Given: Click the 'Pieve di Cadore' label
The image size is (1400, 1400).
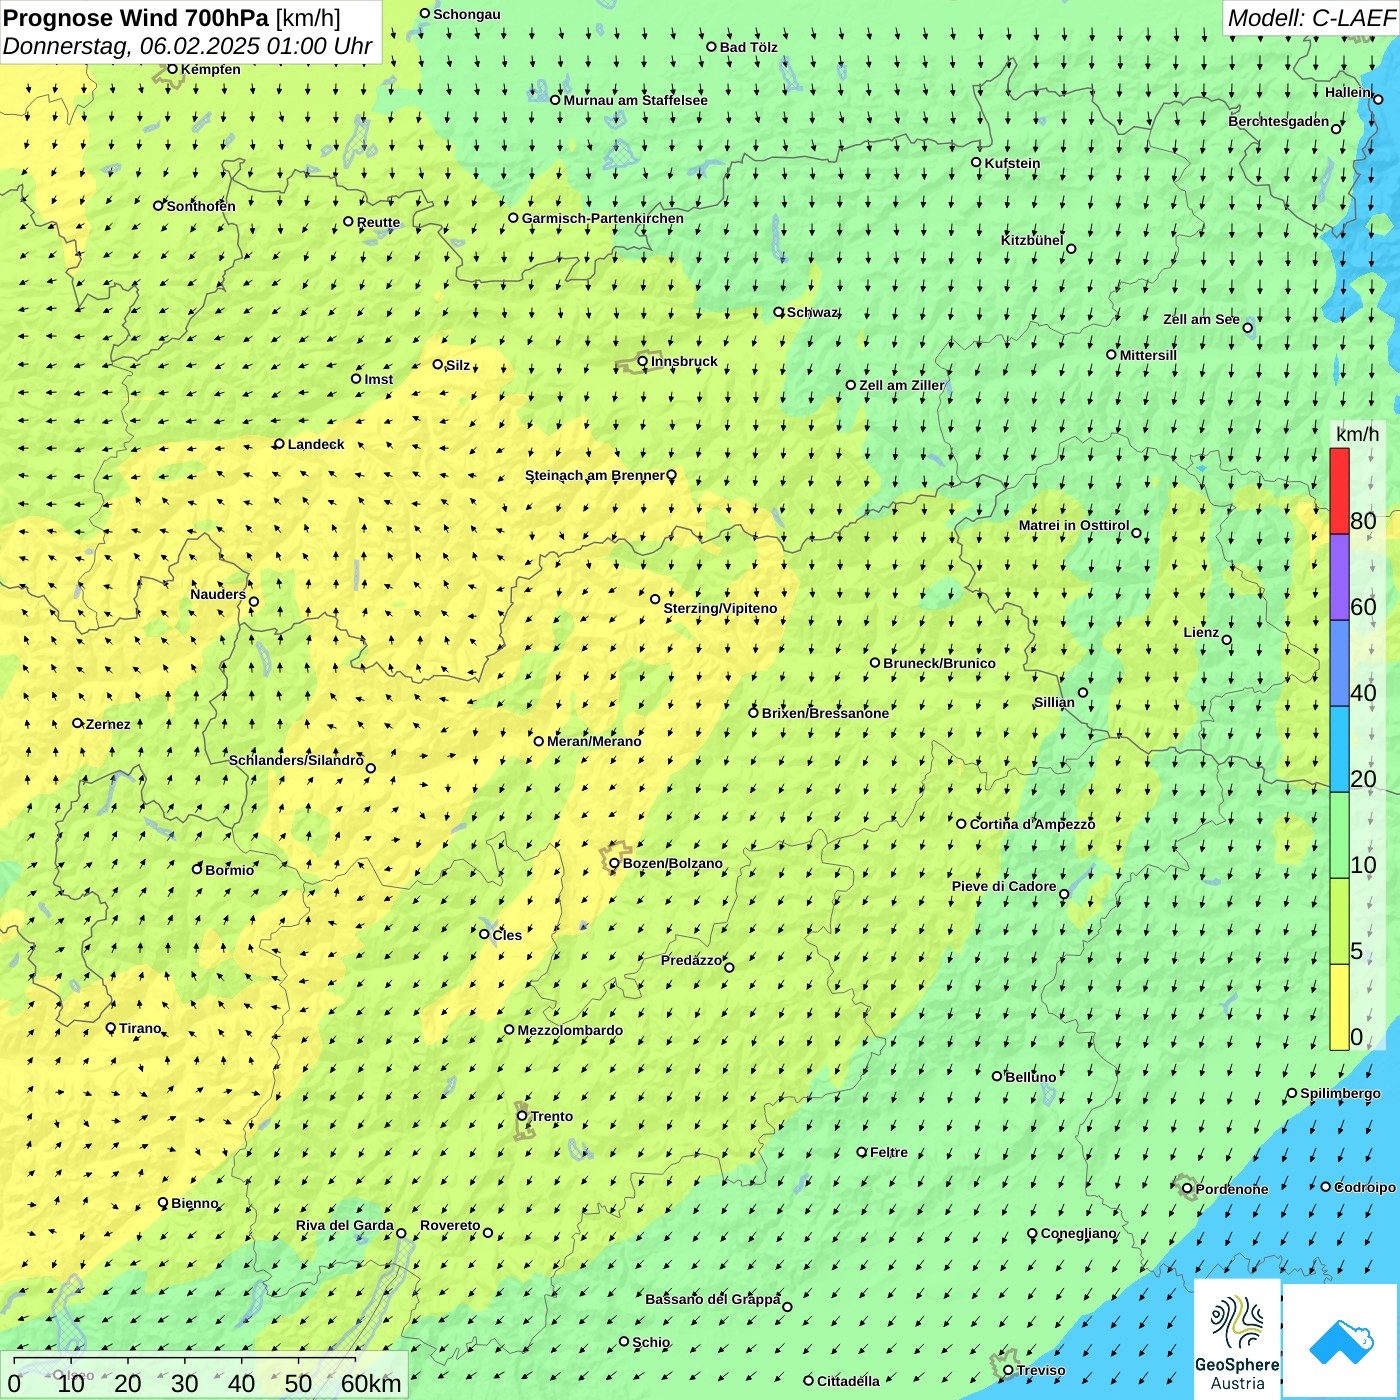Looking at the screenshot, I should coord(1004,886).
